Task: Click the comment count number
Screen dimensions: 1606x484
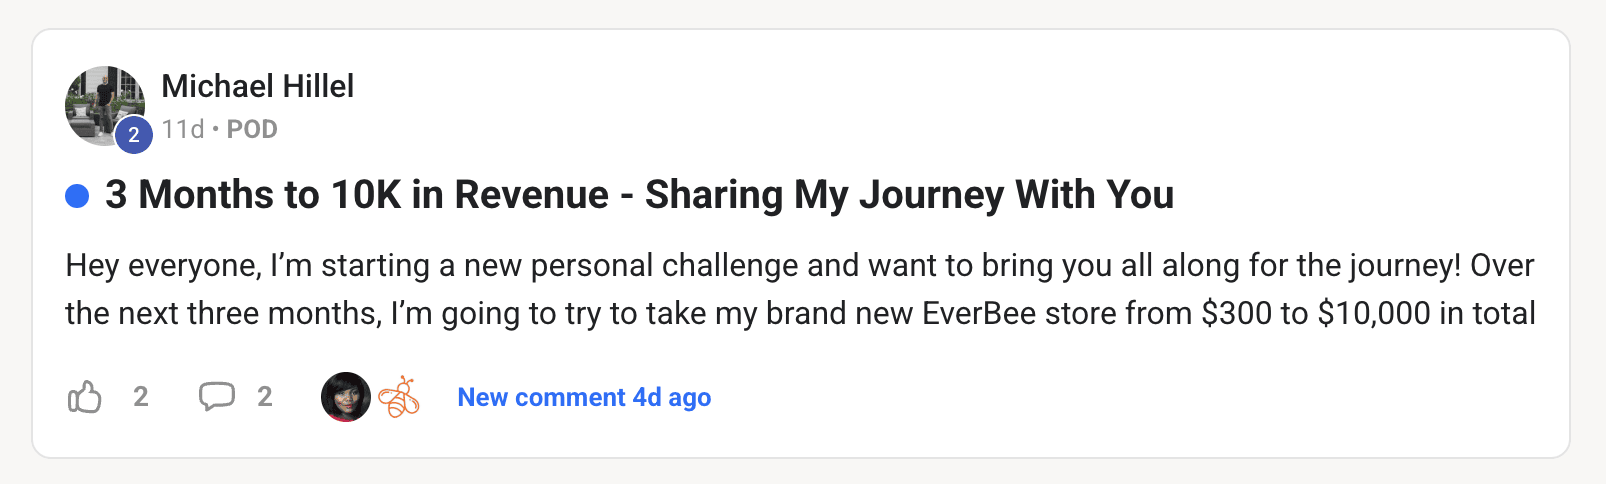Action: (265, 397)
